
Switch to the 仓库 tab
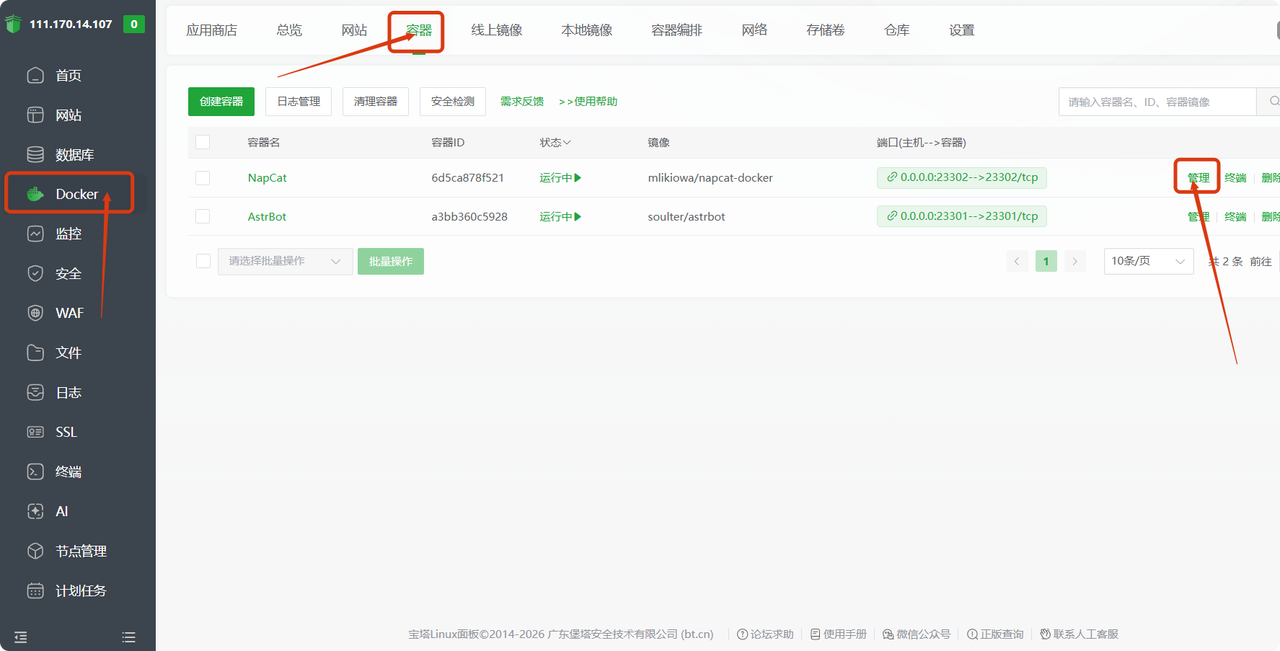click(897, 30)
